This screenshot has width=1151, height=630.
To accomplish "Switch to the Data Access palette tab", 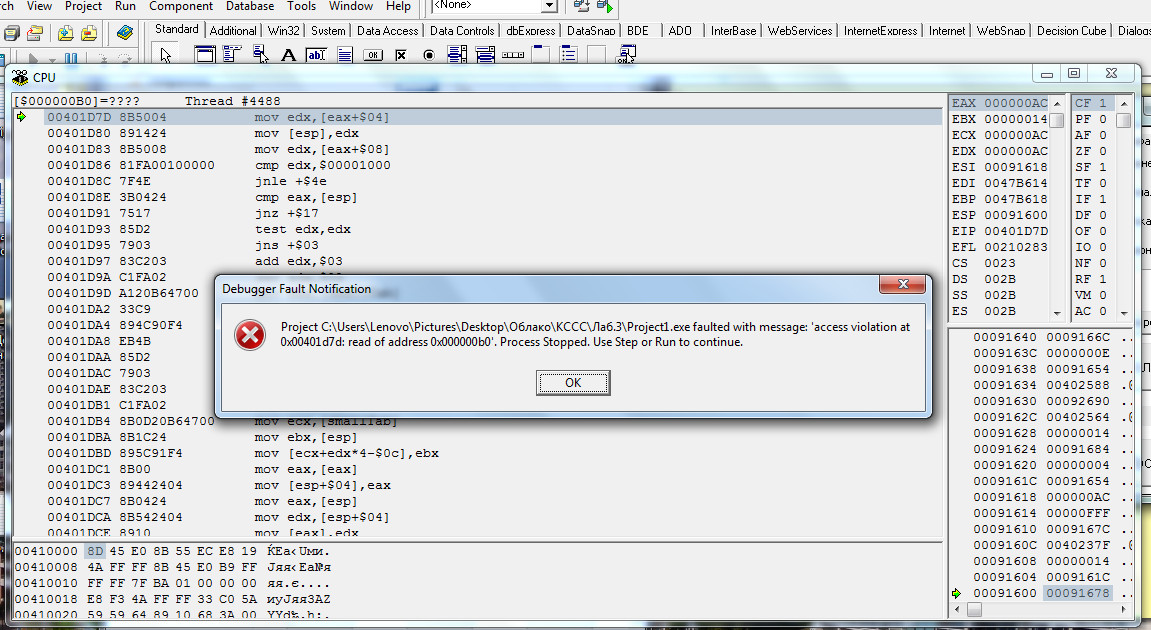I will pyautogui.click(x=387, y=31).
